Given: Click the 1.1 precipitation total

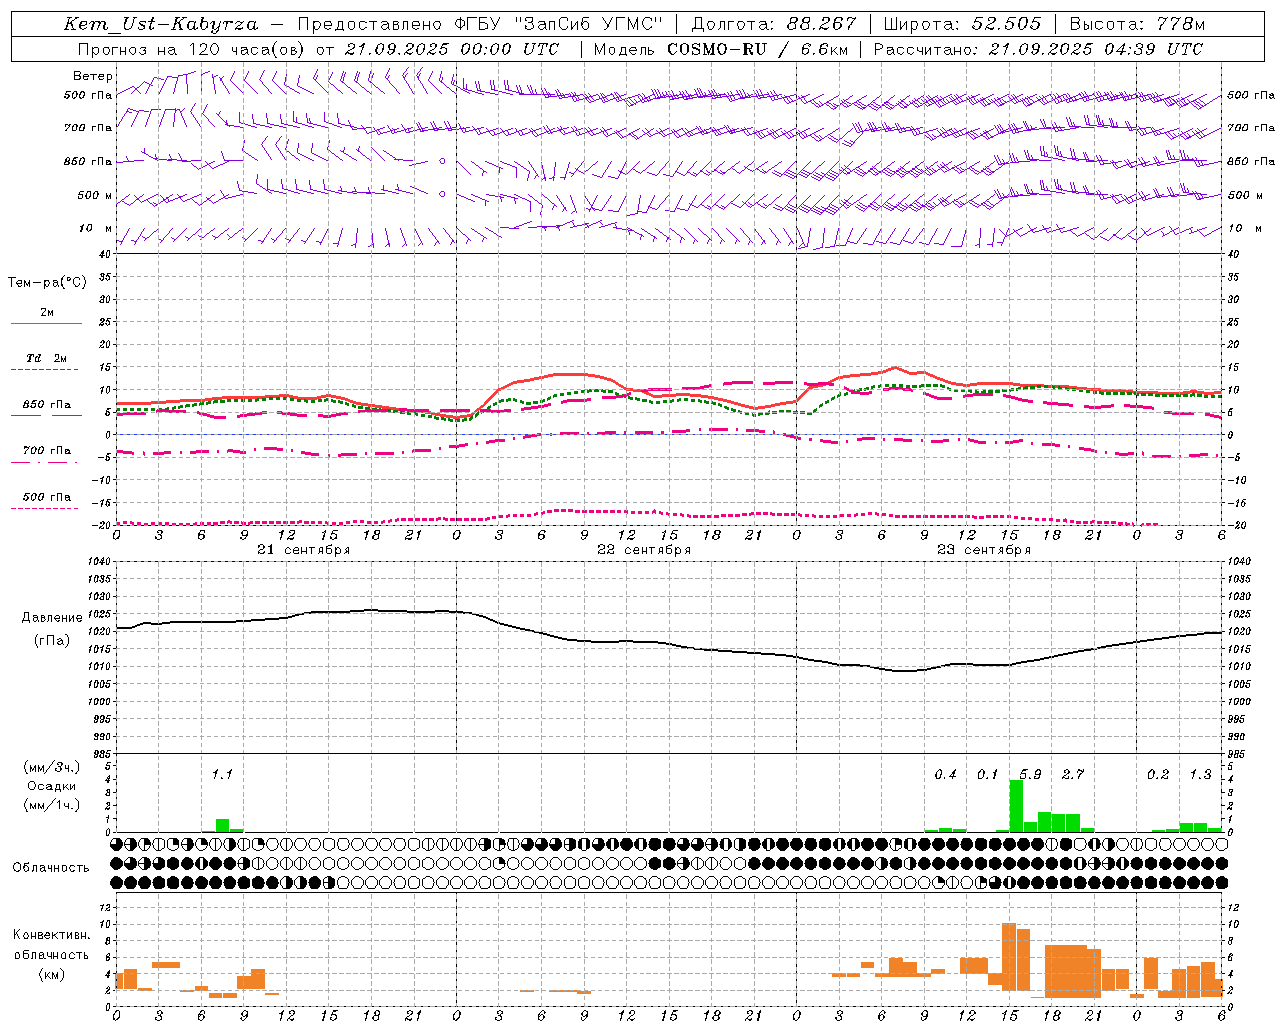Looking at the screenshot, I should 222,774.
